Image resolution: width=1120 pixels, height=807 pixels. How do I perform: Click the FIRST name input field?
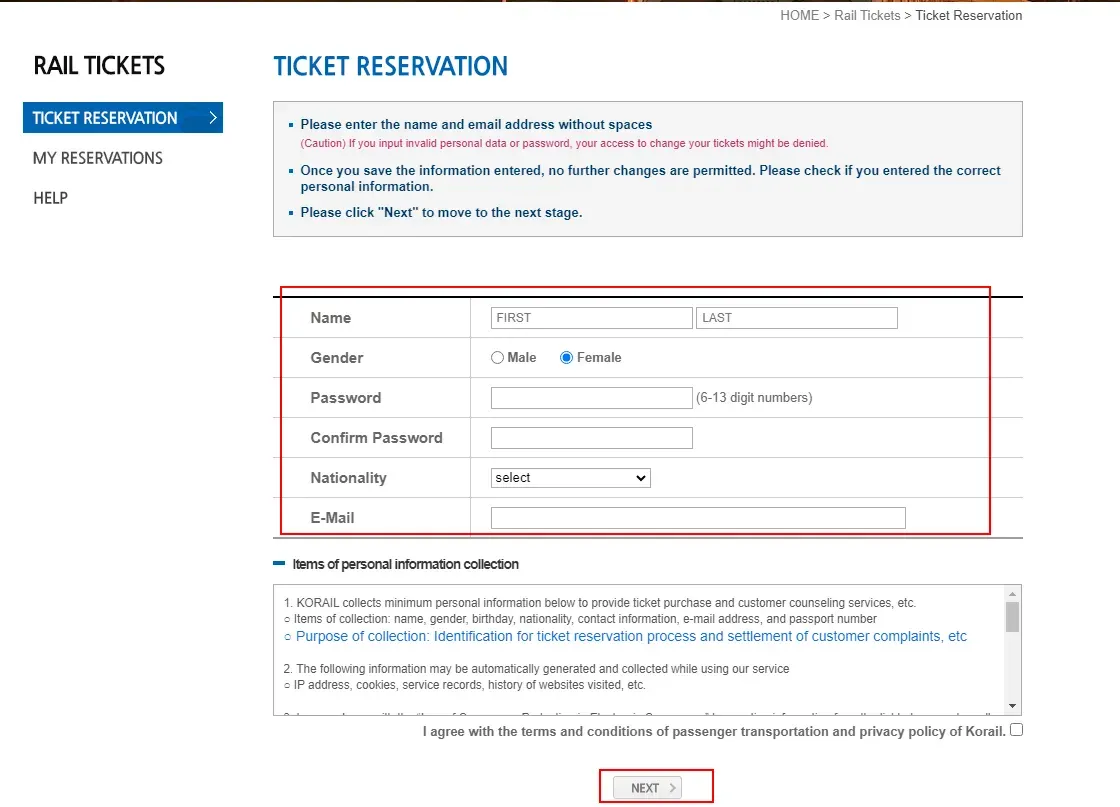590,317
